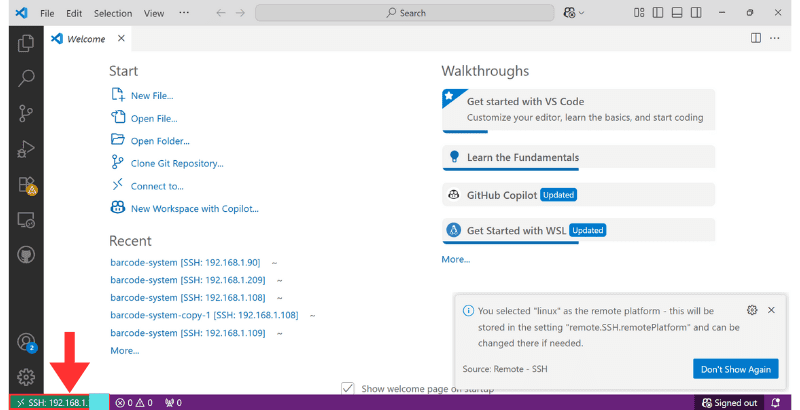Open the Accounts menu icon

tap(27, 342)
